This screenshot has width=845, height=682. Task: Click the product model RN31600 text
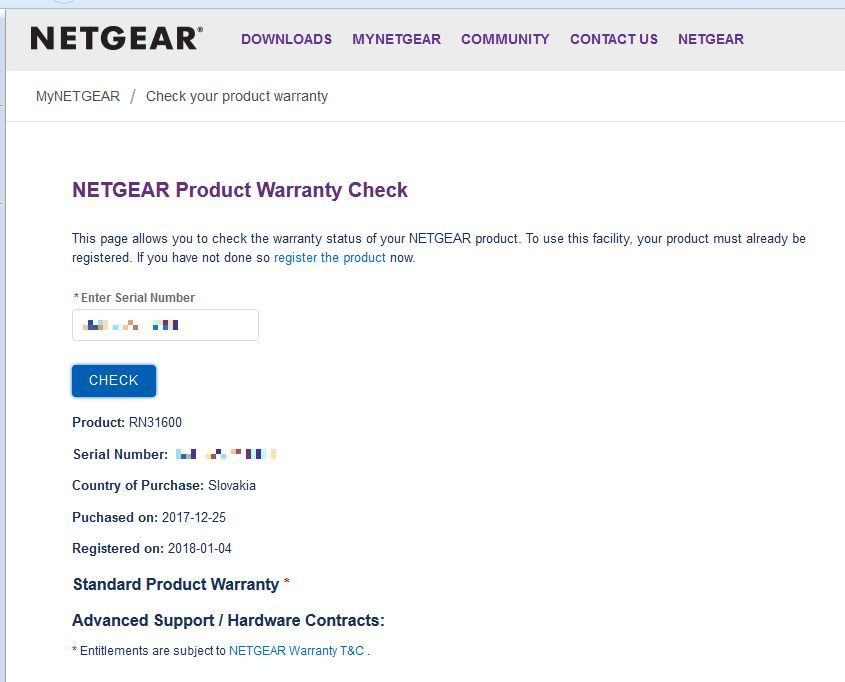(155, 423)
